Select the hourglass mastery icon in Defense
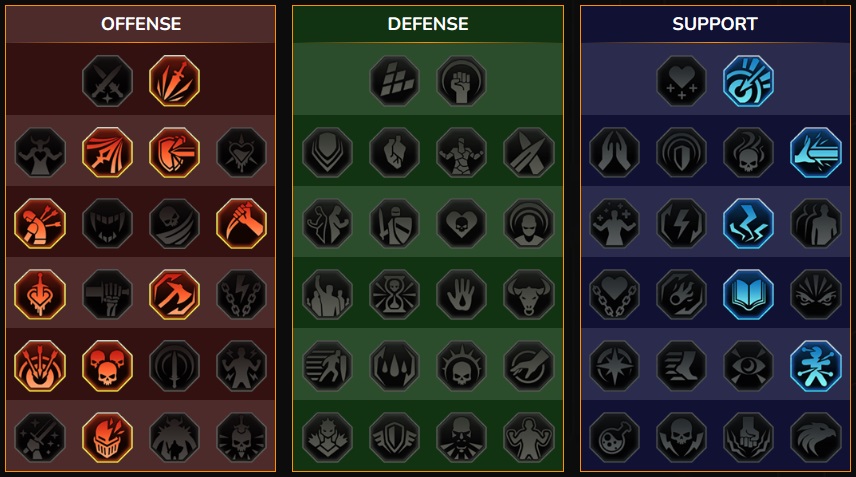The width and height of the screenshot is (856, 477). click(x=394, y=295)
